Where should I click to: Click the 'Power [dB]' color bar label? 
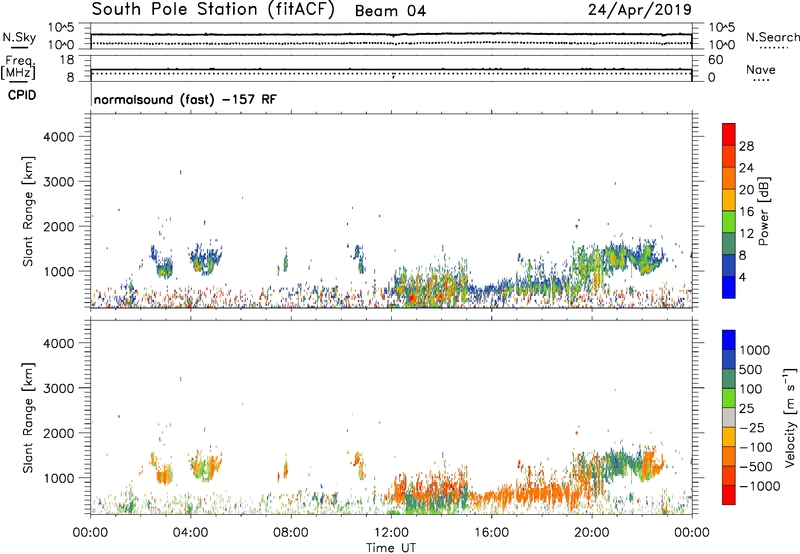click(x=764, y=211)
